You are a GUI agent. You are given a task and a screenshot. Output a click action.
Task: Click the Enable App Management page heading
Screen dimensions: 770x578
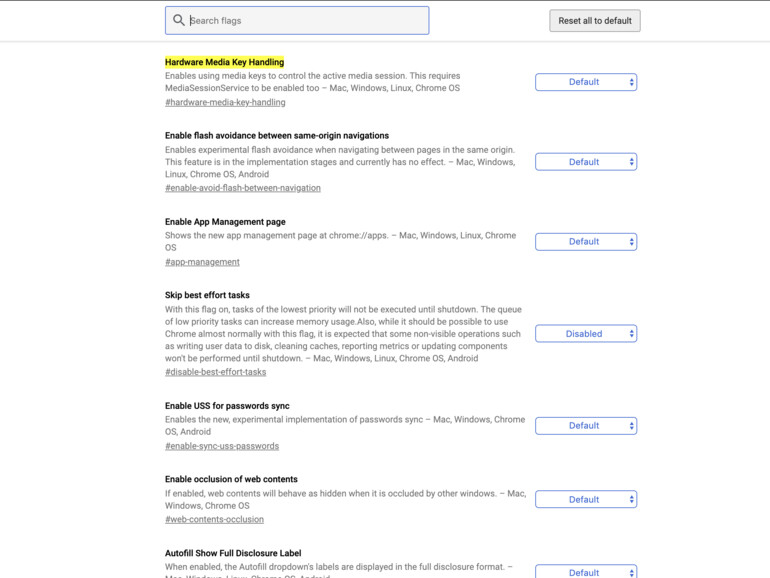[x=225, y=222]
